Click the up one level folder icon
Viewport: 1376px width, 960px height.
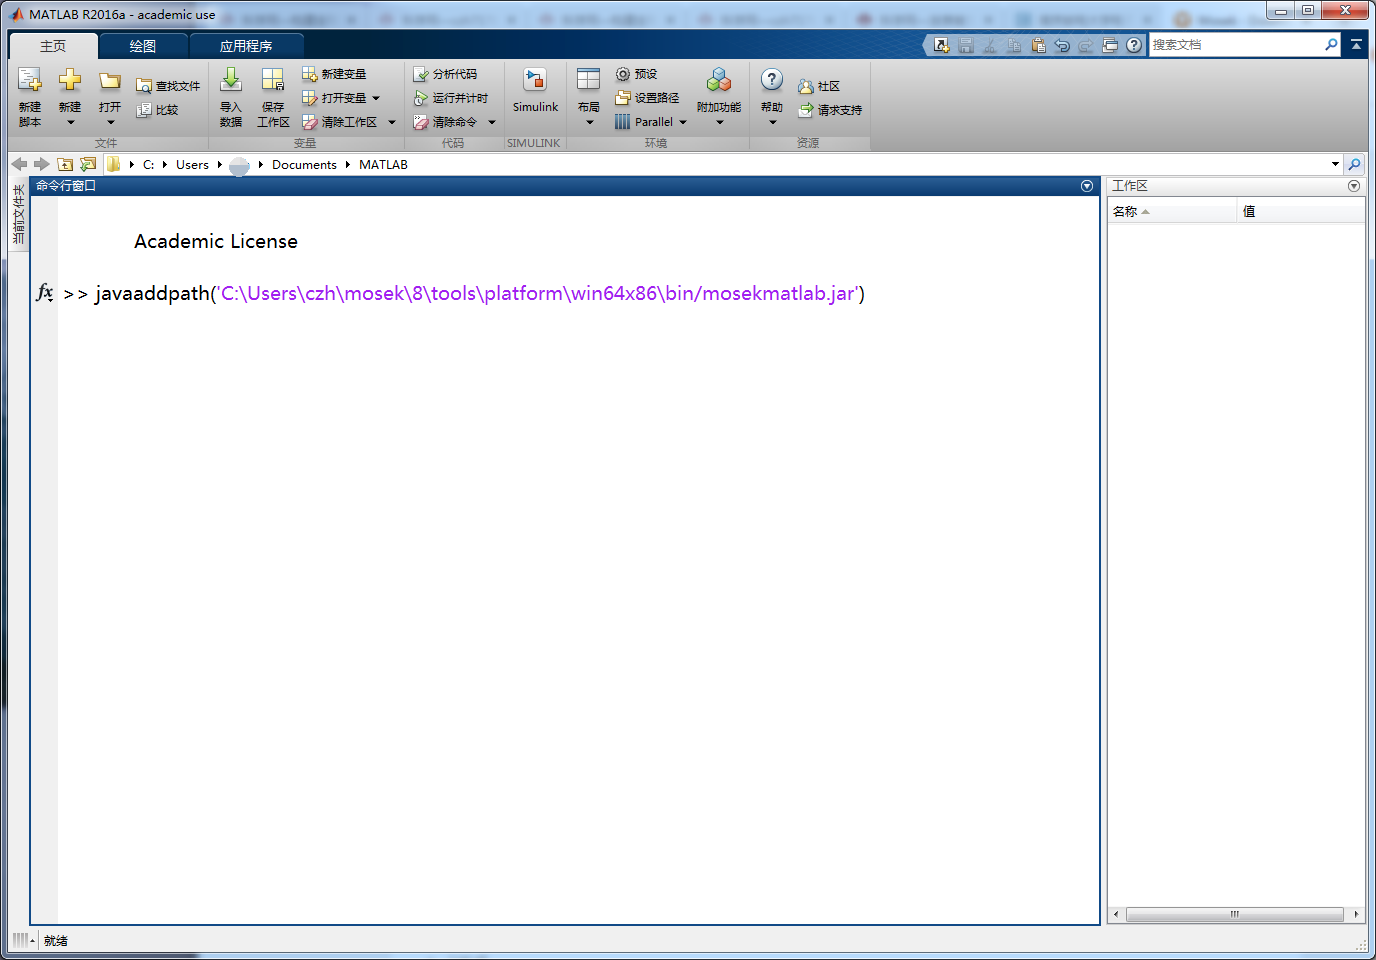click(x=65, y=164)
